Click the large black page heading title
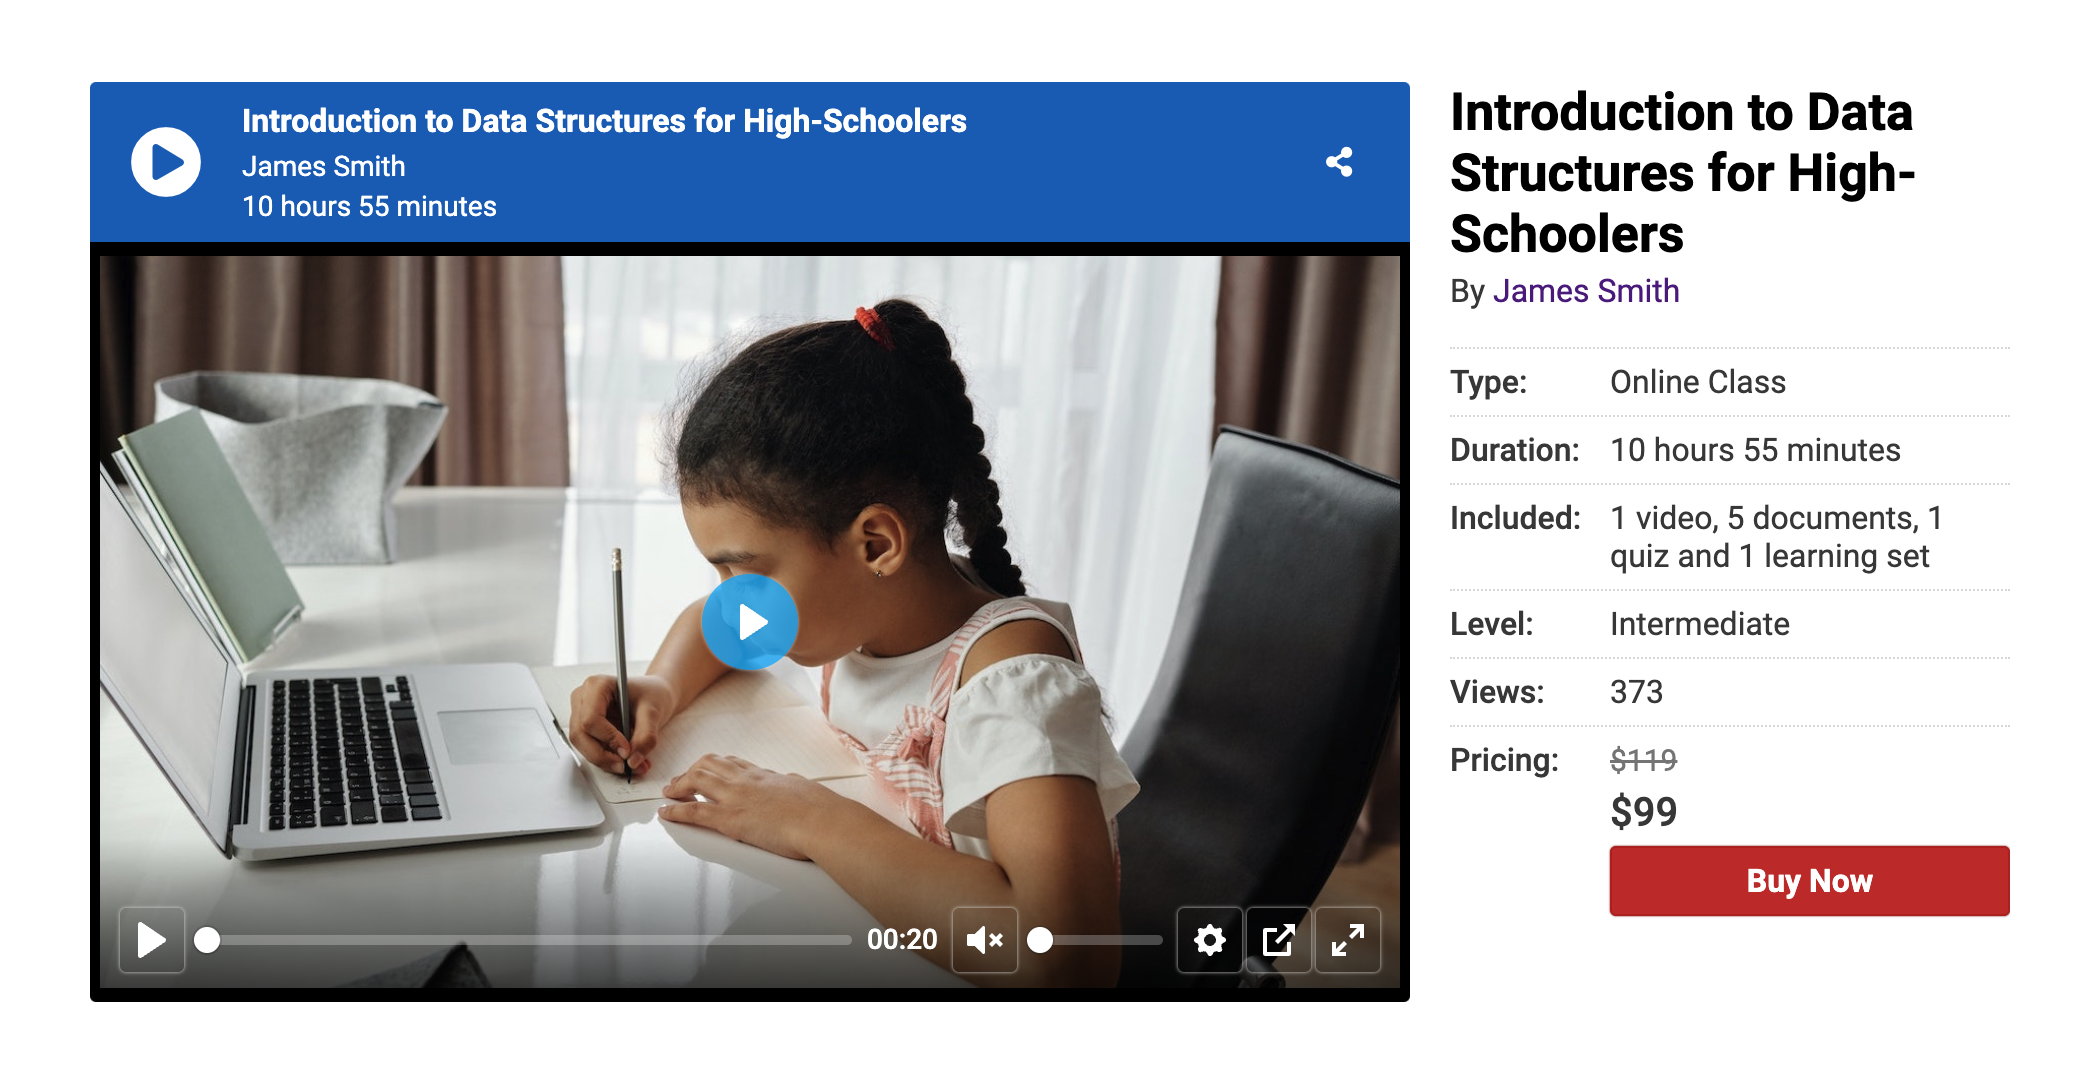Viewport: 2092px width, 1082px height. [1680, 173]
